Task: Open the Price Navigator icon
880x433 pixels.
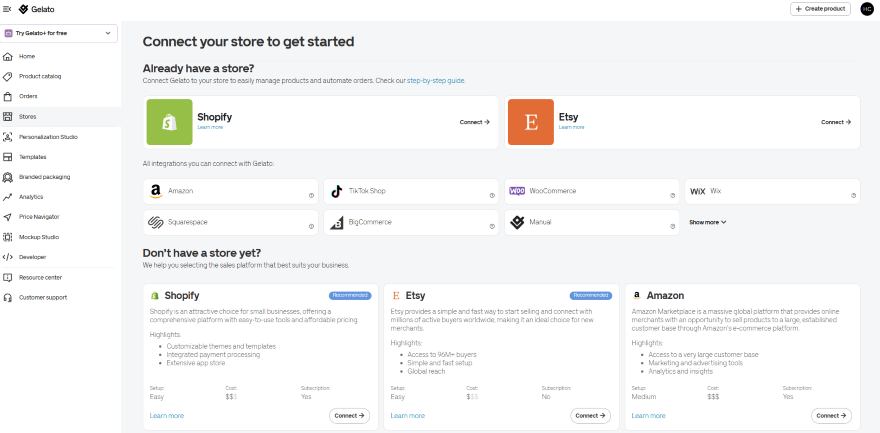Action: click(x=8, y=217)
